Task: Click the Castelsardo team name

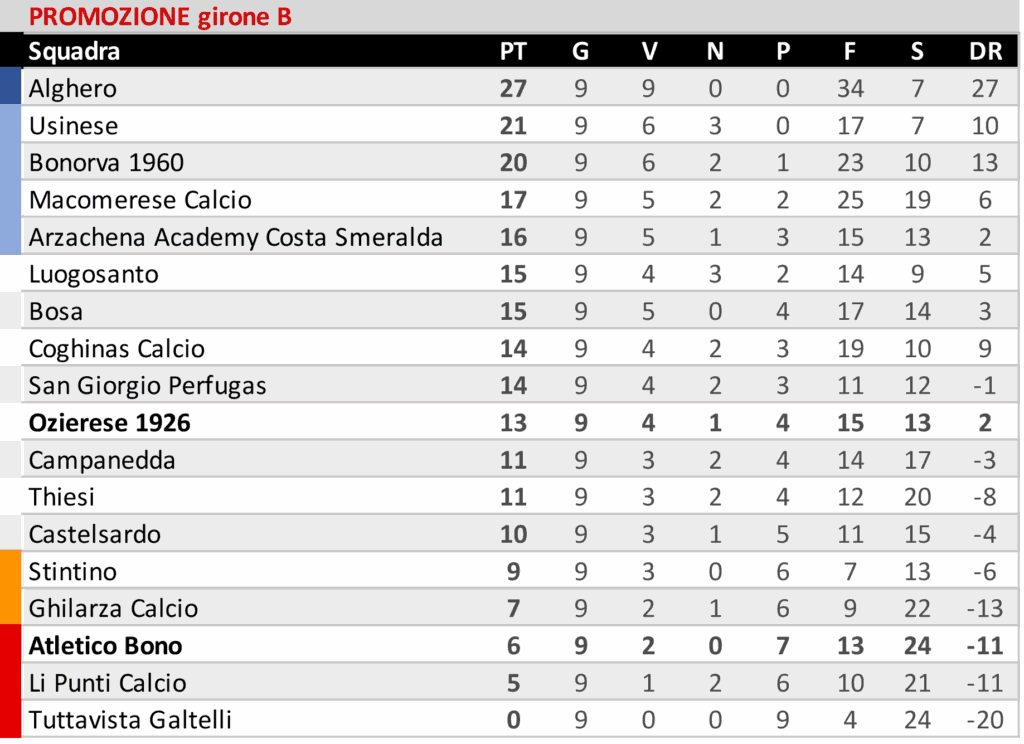Action: point(95,534)
